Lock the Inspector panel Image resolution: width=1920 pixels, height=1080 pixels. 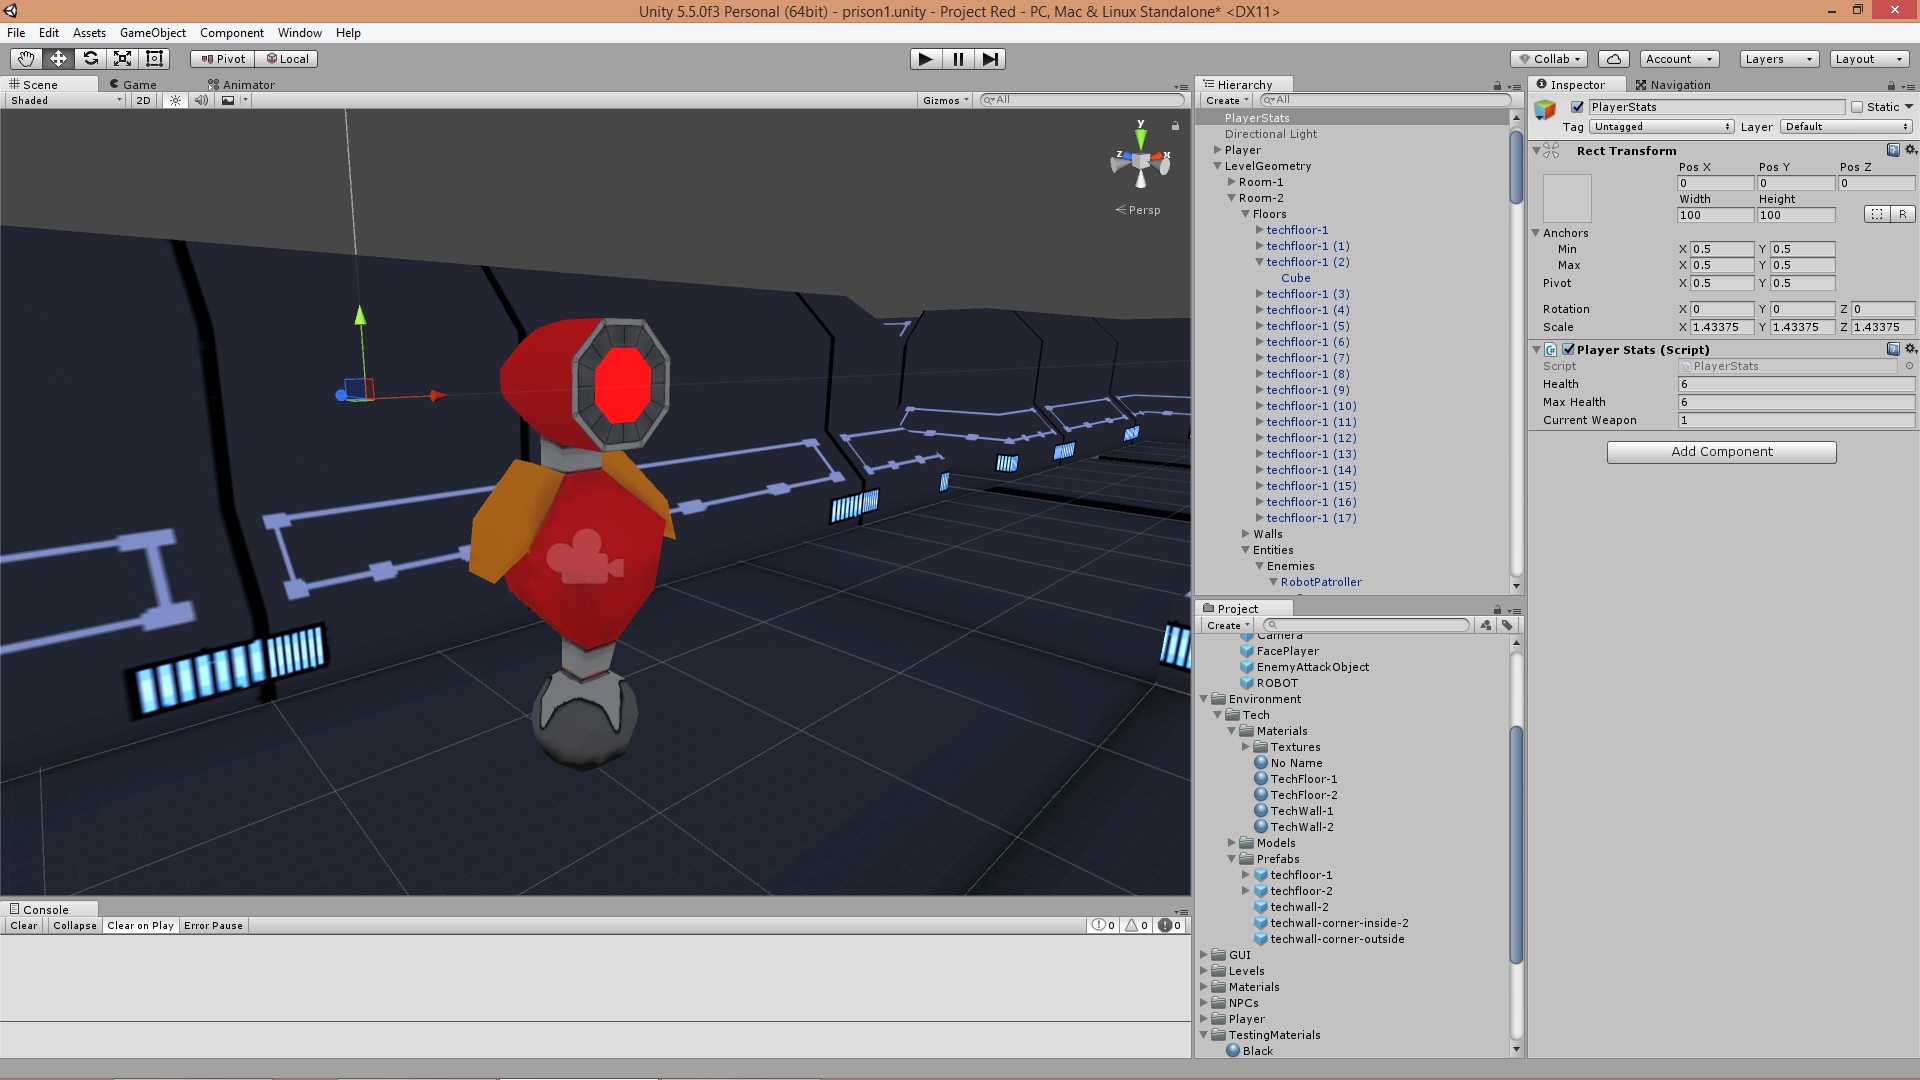coord(1891,86)
